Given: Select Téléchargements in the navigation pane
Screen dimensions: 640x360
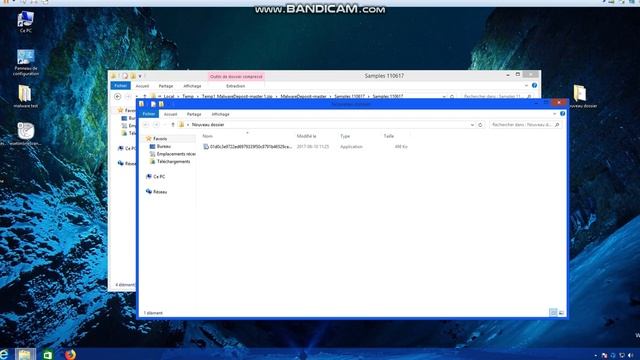Looking at the screenshot, I should (x=170, y=162).
